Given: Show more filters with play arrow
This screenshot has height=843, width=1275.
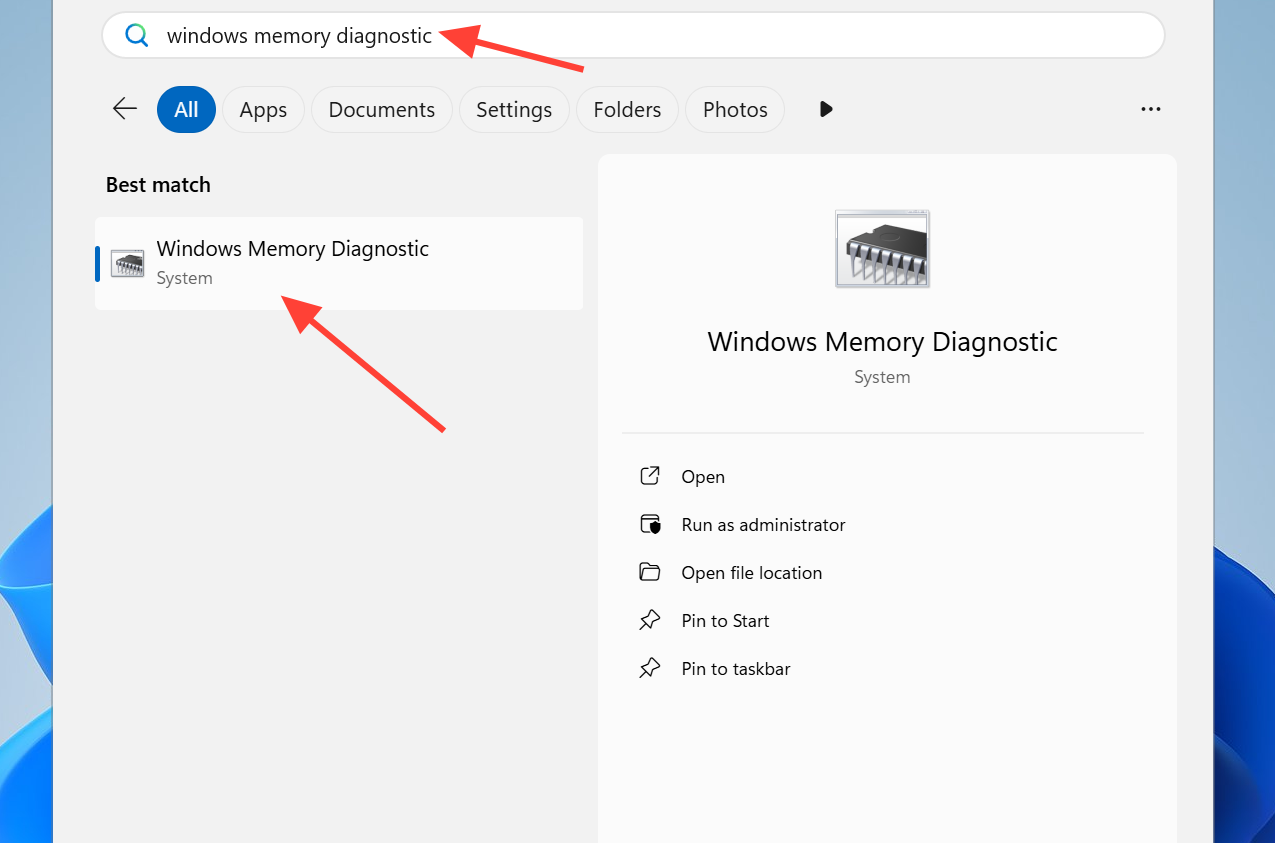Looking at the screenshot, I should (826, 109).
